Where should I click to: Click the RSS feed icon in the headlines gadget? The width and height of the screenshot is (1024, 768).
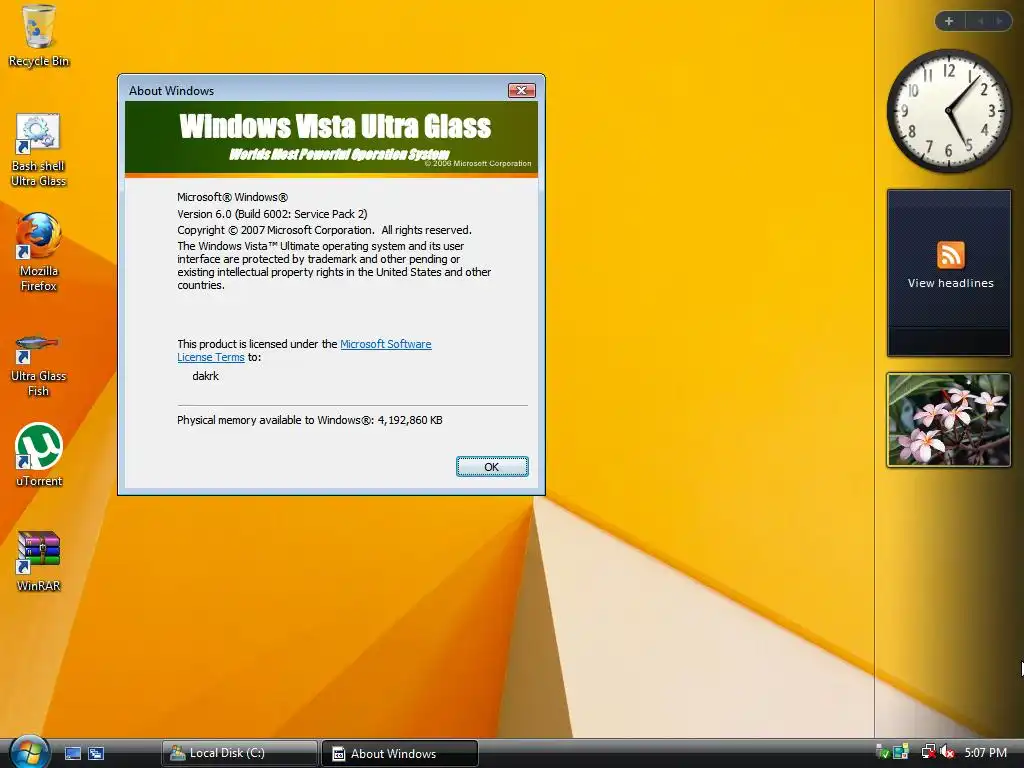(950, 255)
